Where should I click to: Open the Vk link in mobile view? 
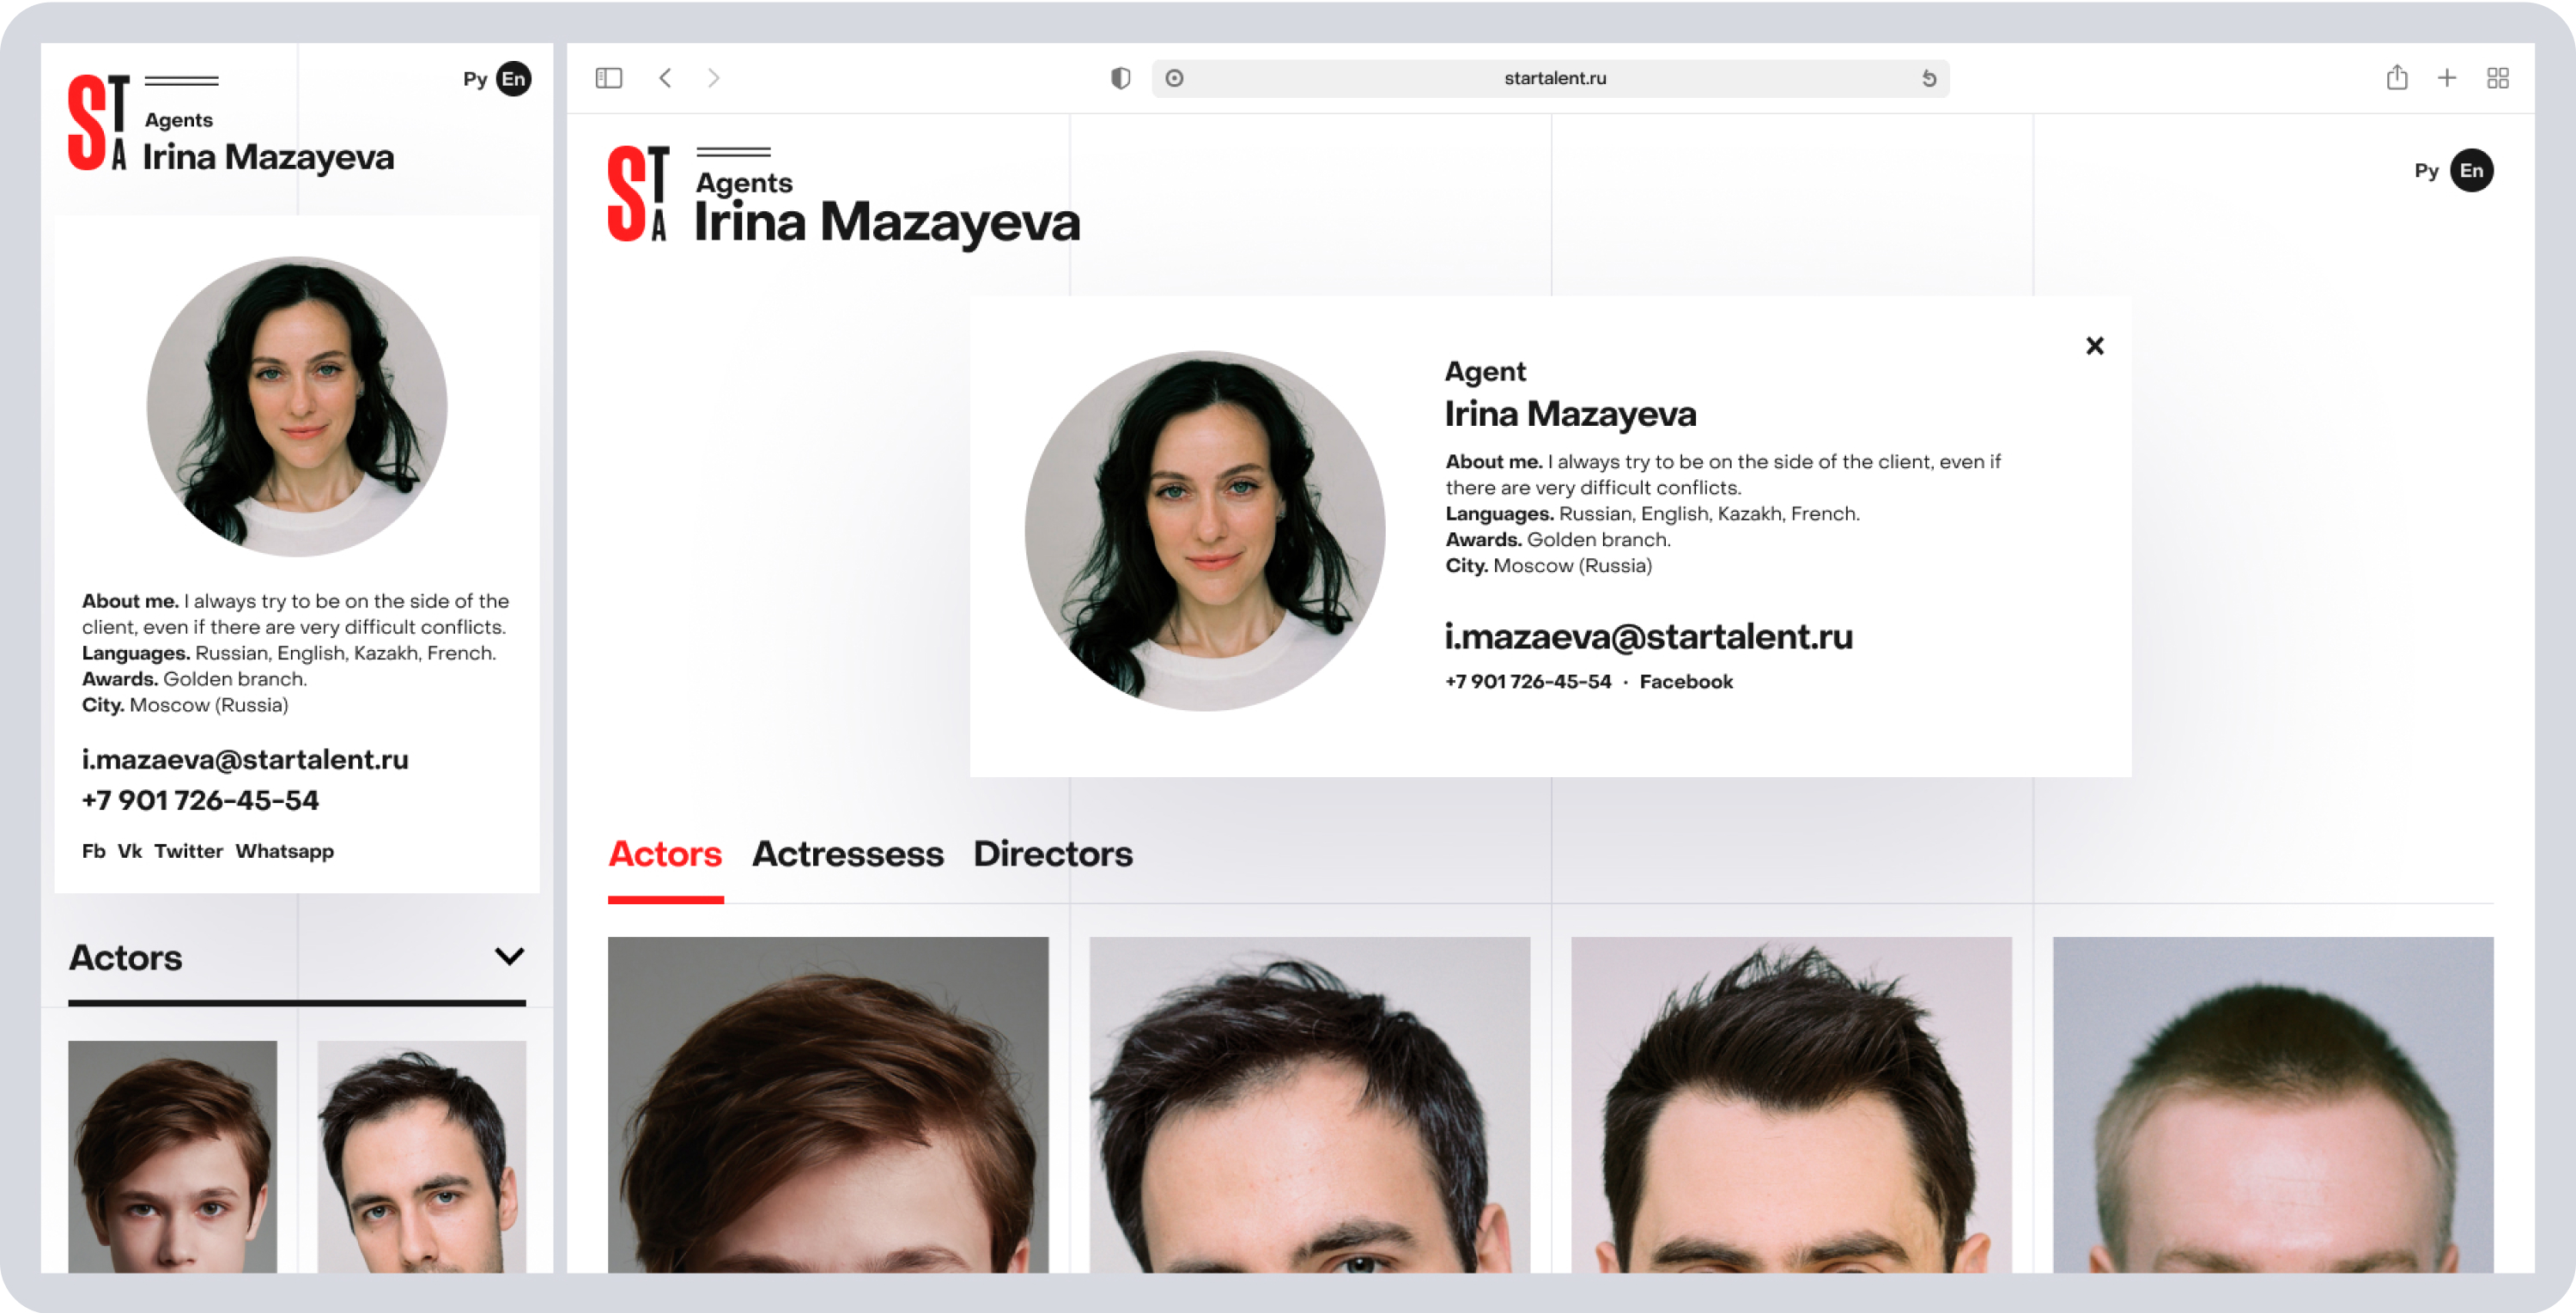129,851
